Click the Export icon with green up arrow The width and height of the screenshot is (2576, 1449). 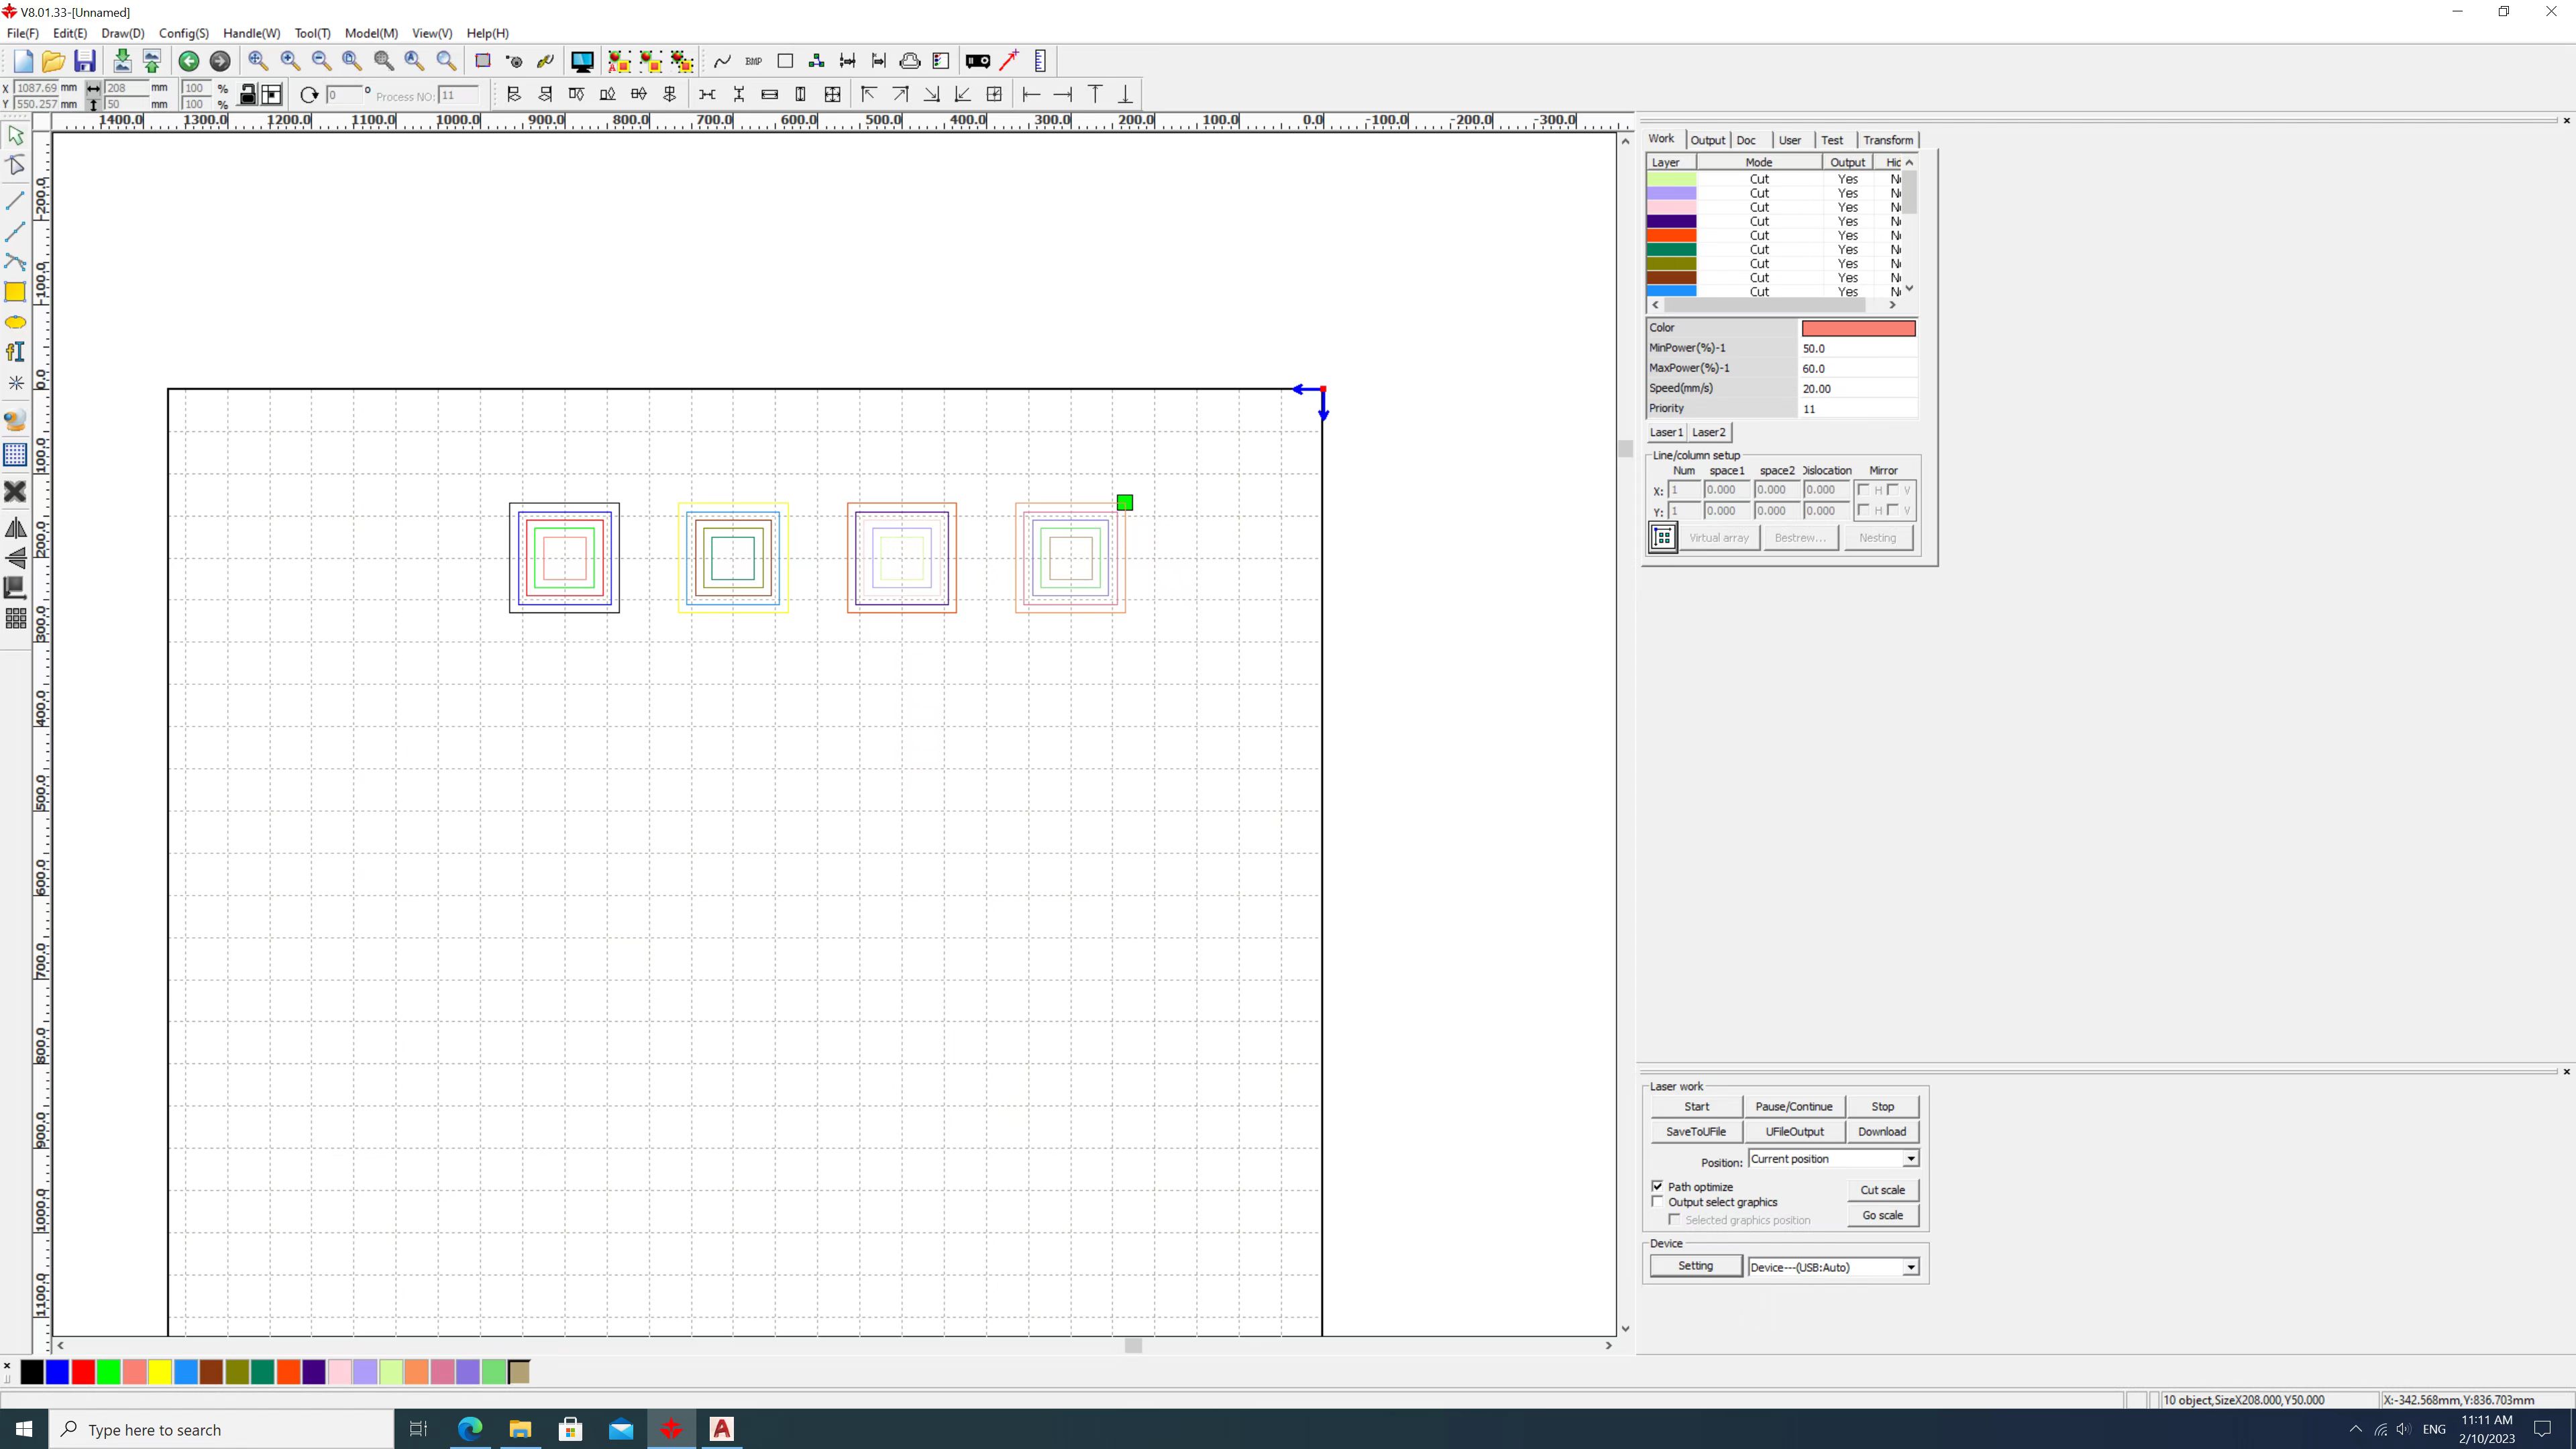click(x=152, y=61)
